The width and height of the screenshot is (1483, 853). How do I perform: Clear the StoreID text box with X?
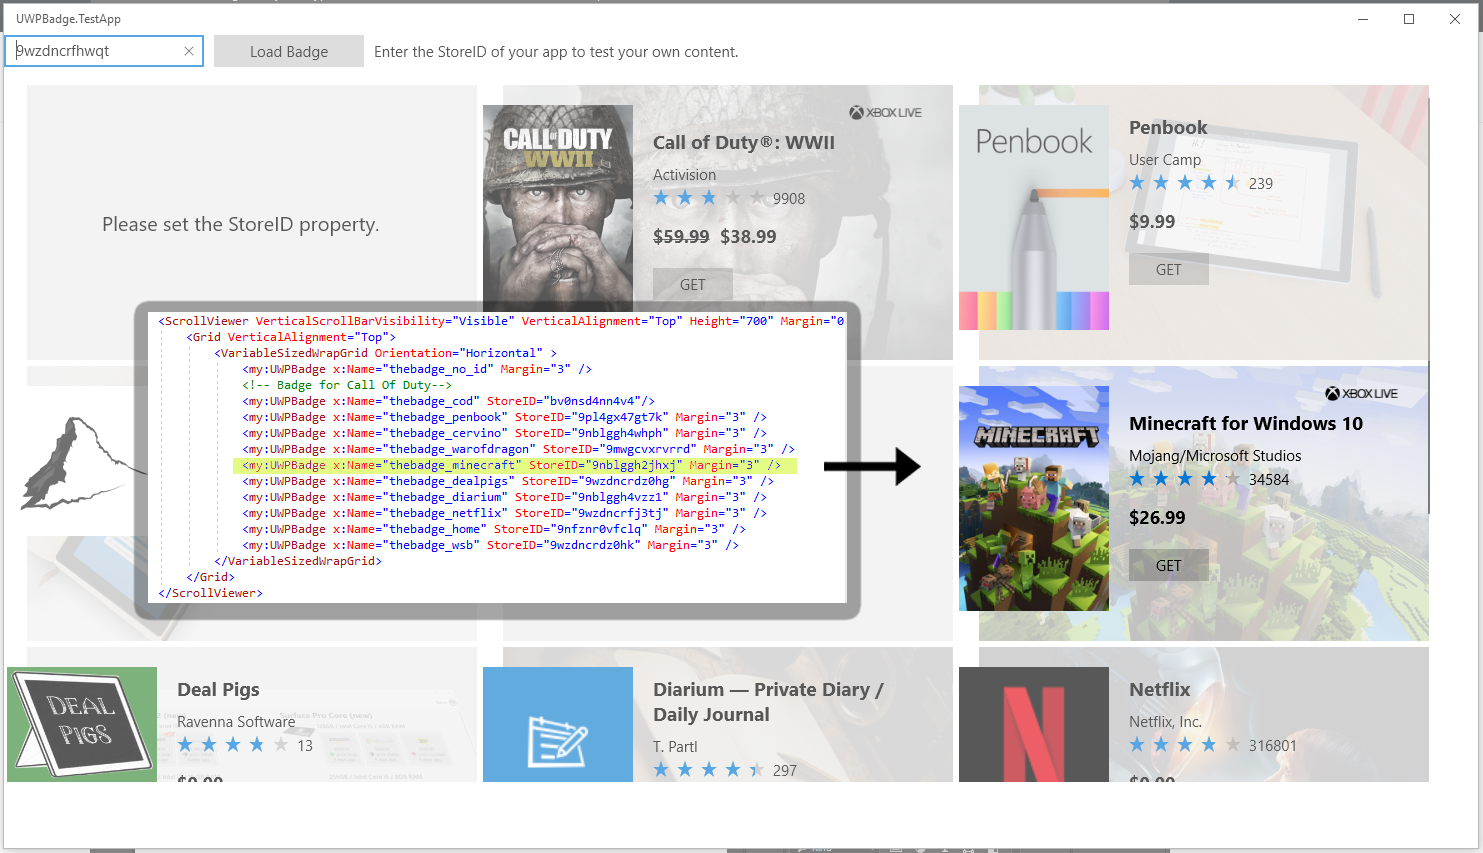(189, 51)
